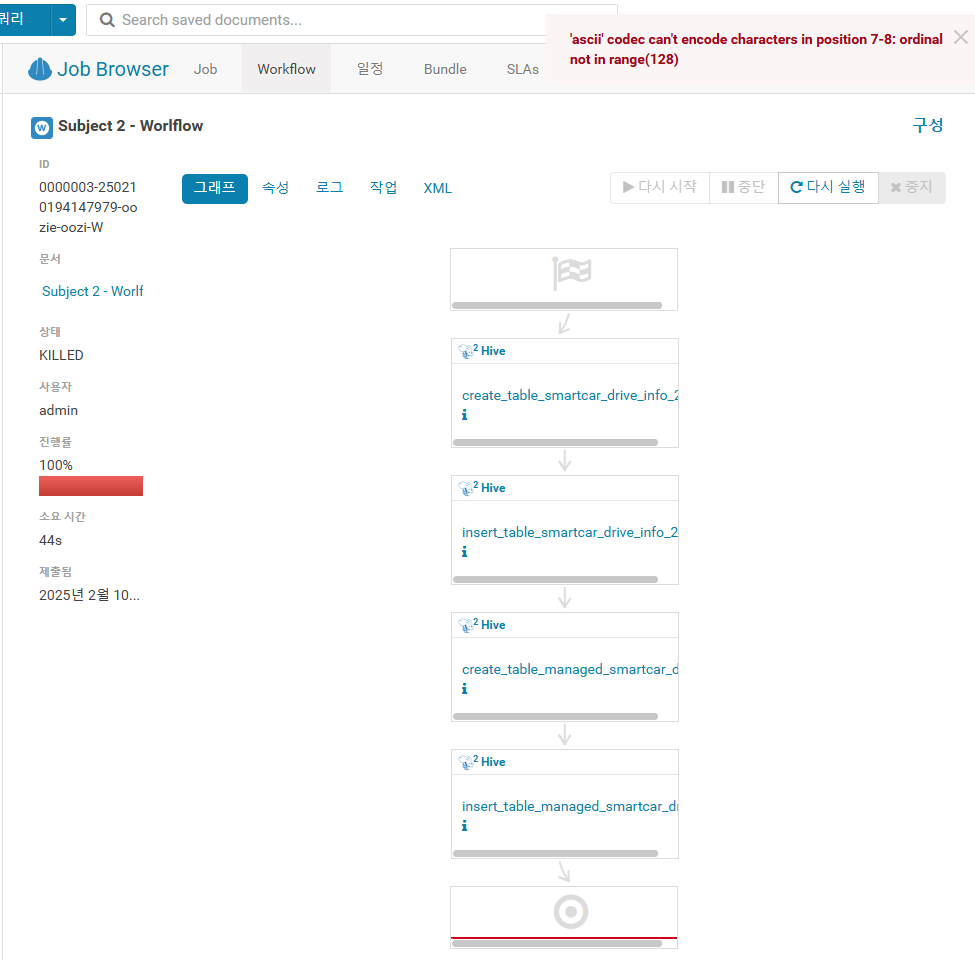Screen dimensions: 975x960
Task: Click the Subject 2 - Worlflow heading
Action: tap(131, 126)
